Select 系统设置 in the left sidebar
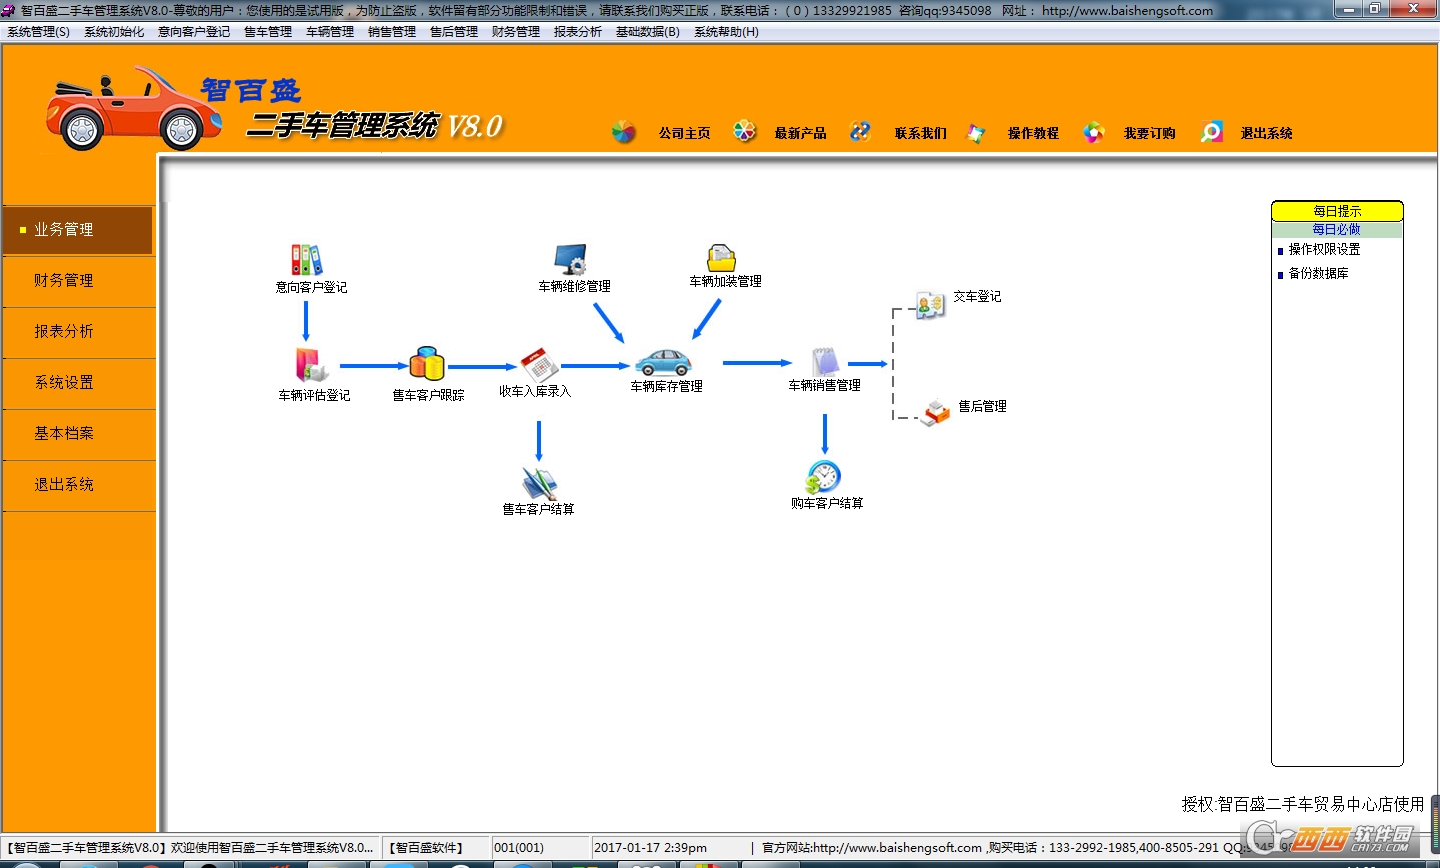This screenshot has width=1440, height=868. click(x=78, y=383)
